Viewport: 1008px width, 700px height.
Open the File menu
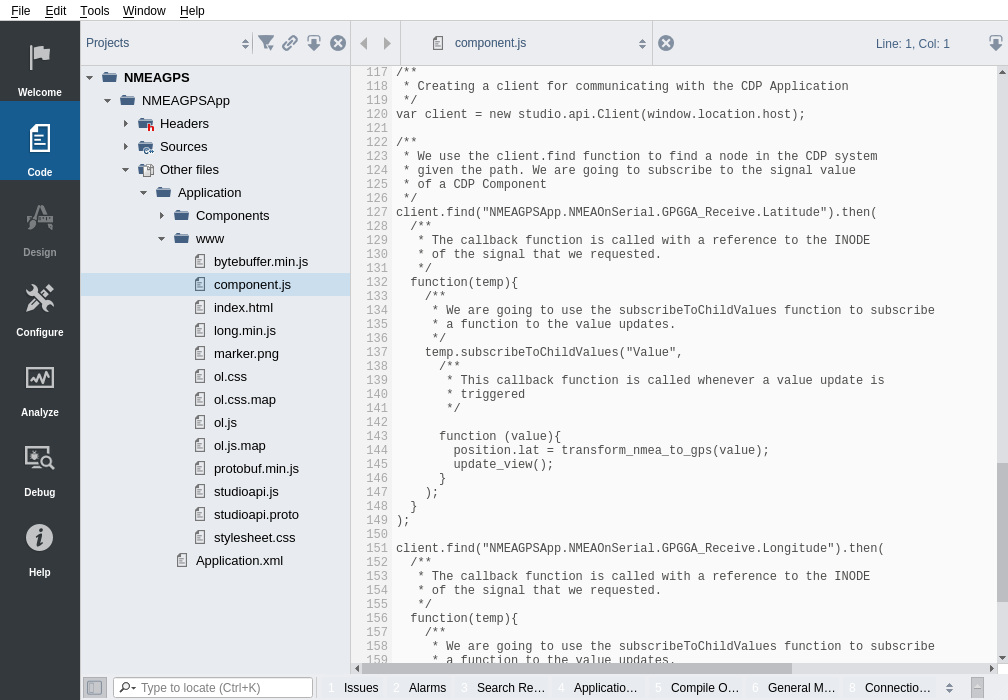21,11
